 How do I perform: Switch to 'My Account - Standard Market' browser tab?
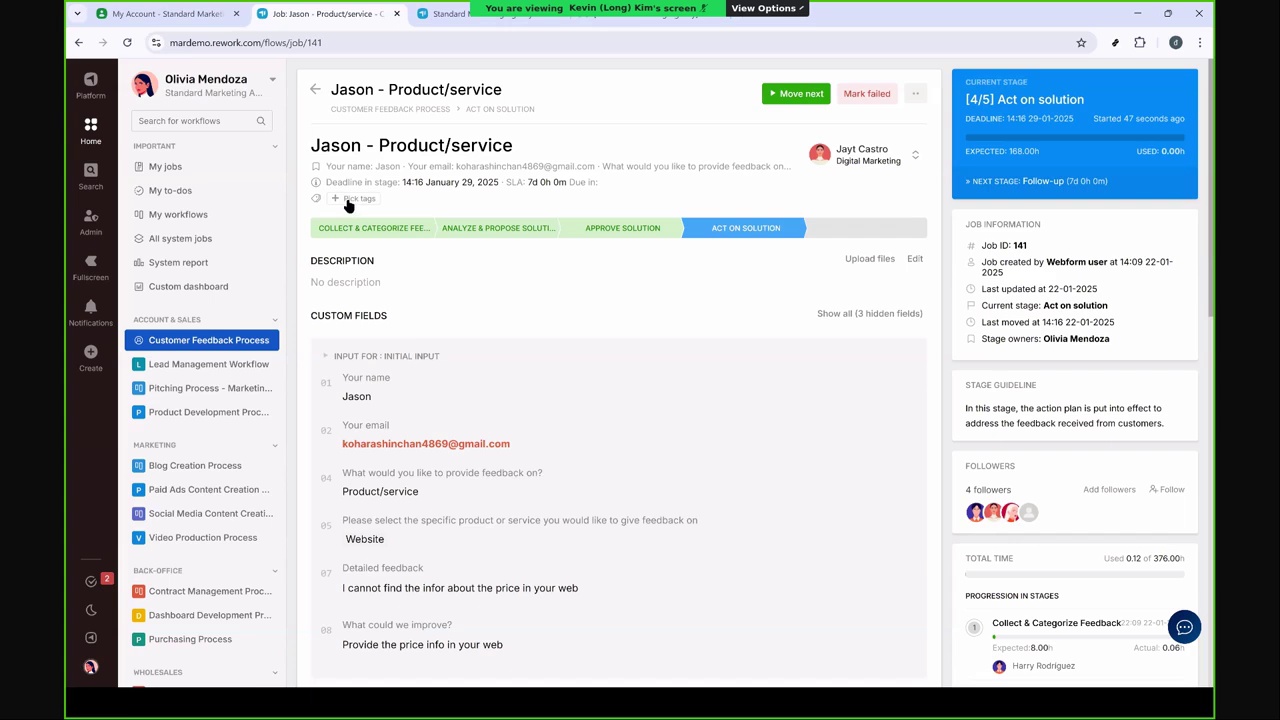[167, 14]
